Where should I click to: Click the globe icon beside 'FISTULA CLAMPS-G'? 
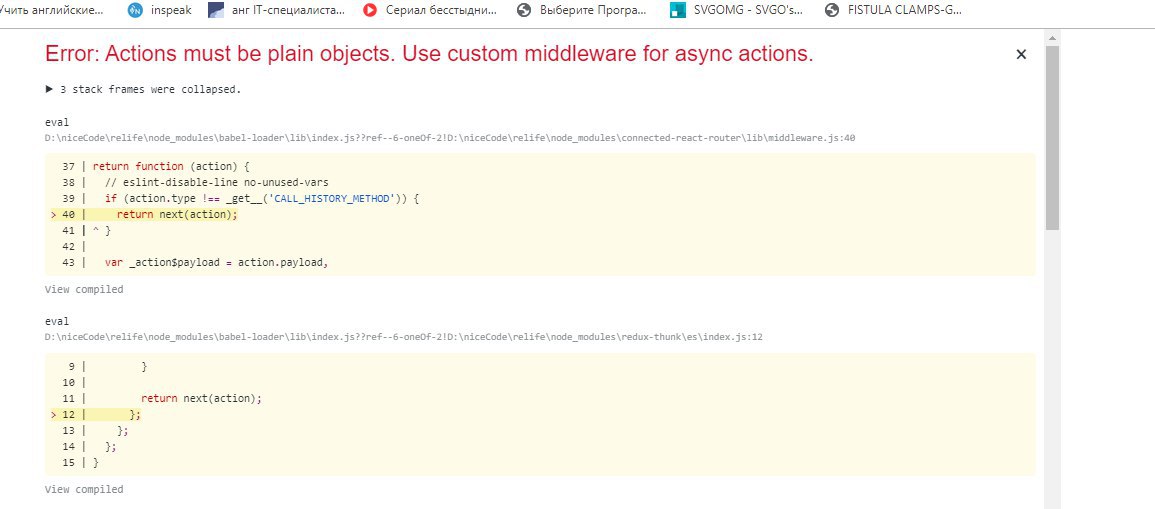point(831,11)
